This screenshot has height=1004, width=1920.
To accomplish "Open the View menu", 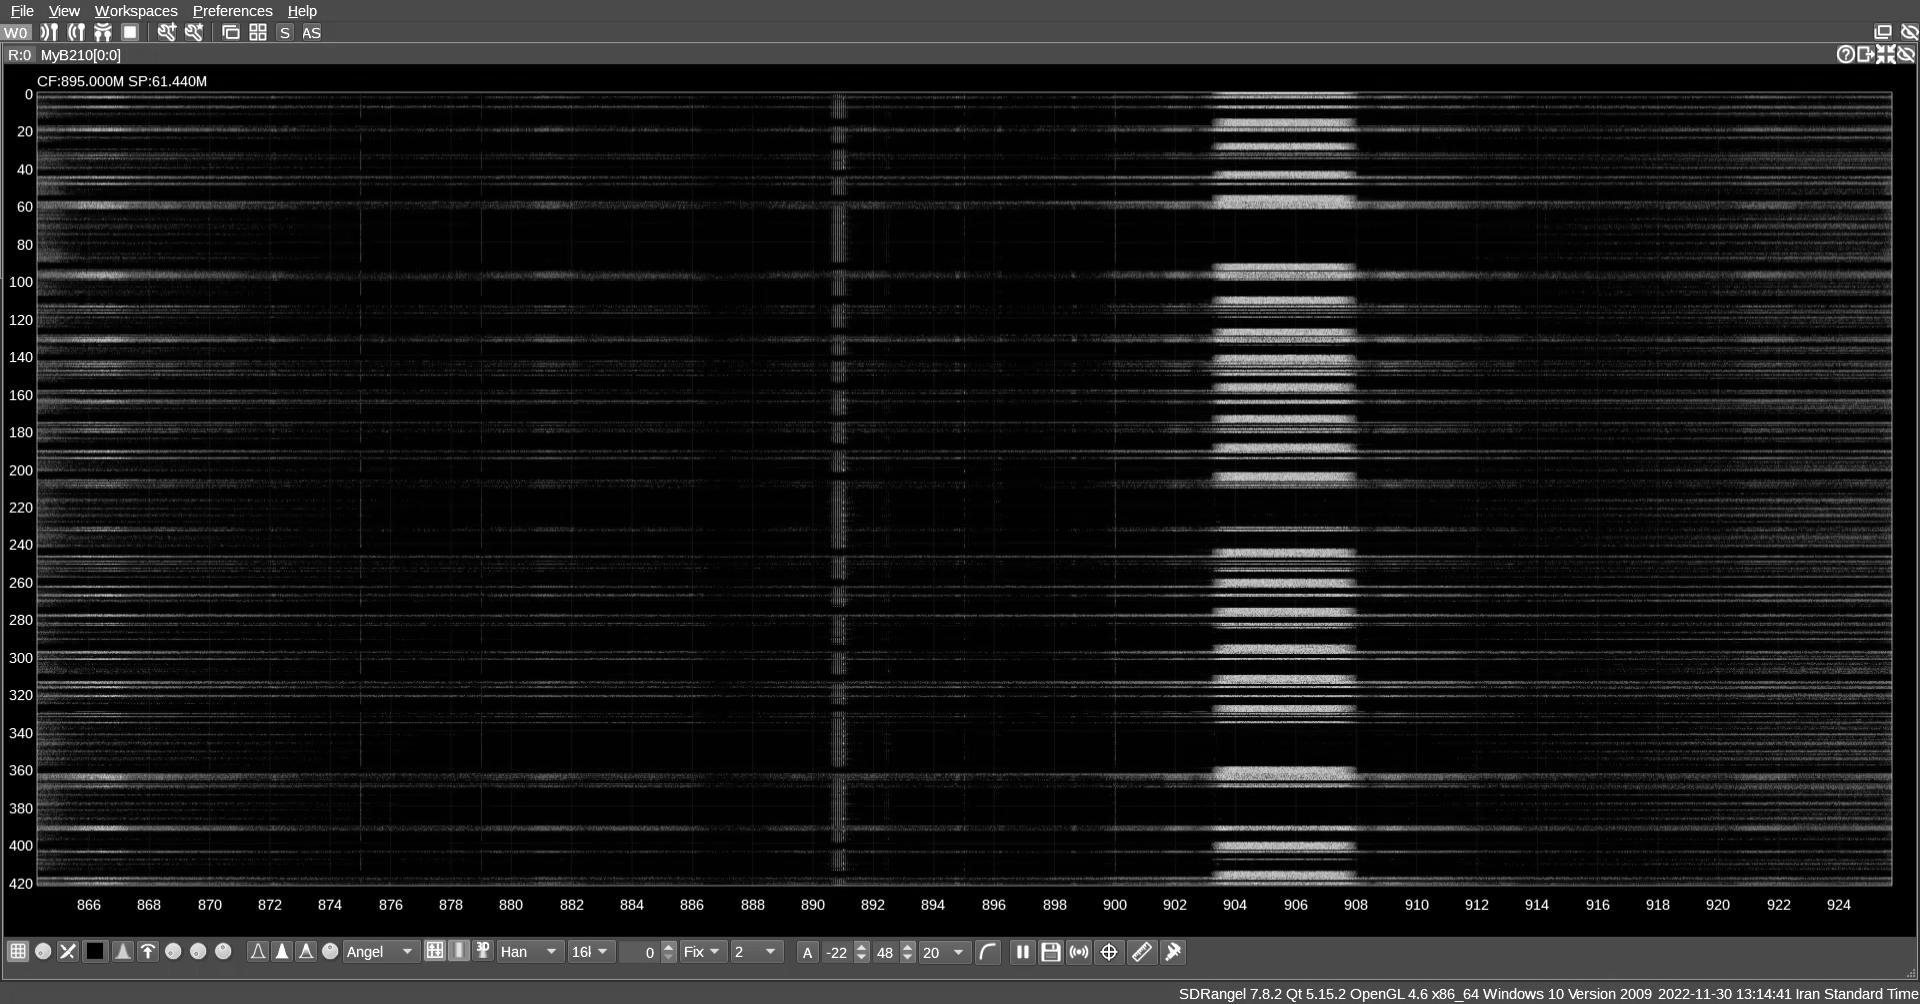I will pyautogui.click(x=64, y=11).
